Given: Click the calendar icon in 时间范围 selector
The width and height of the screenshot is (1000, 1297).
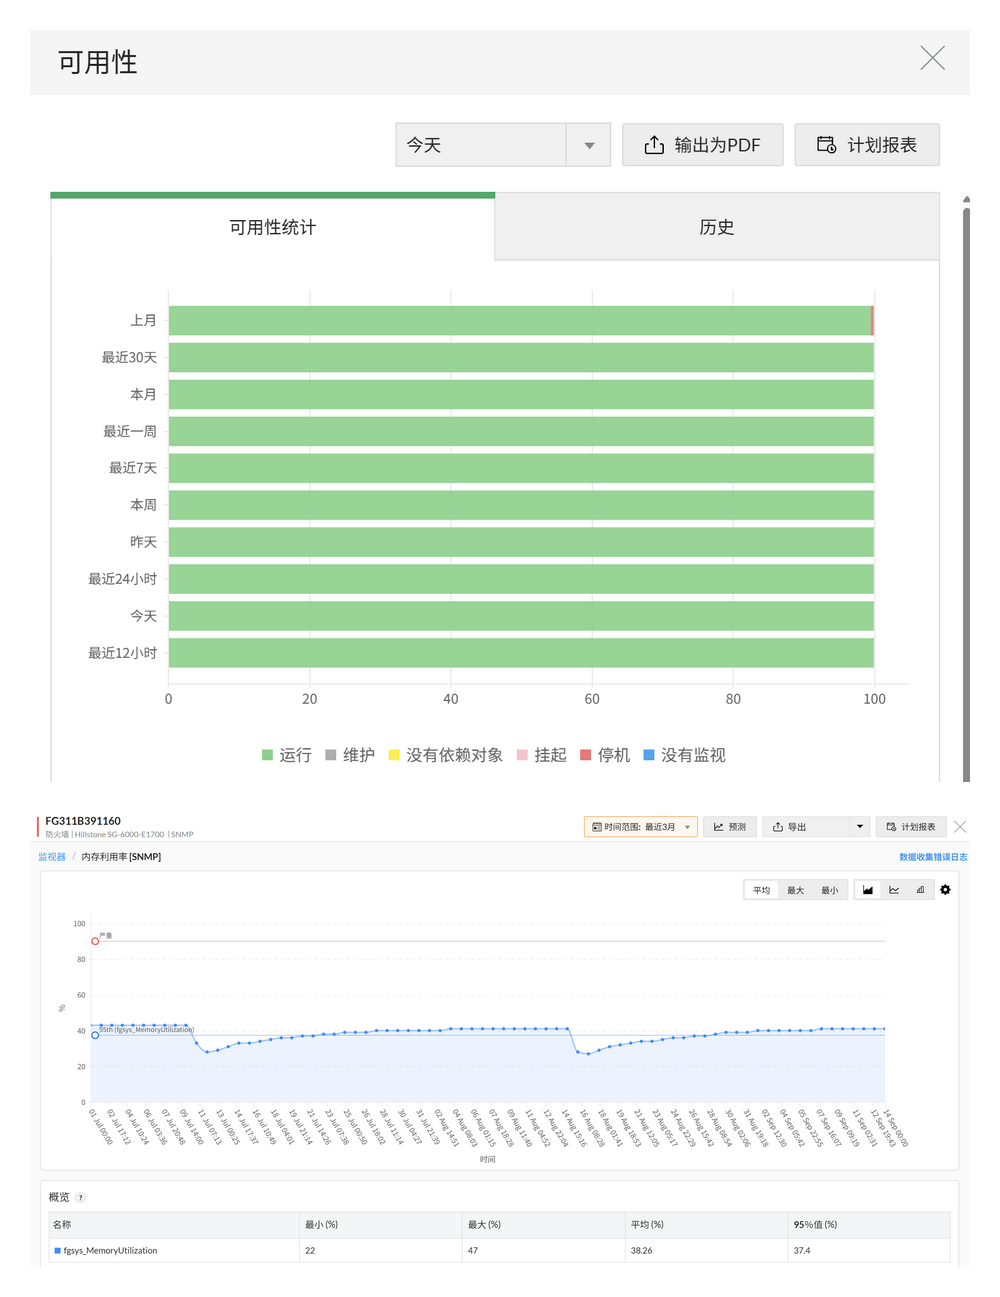Looking at the screenshot, I should [598, 827].
